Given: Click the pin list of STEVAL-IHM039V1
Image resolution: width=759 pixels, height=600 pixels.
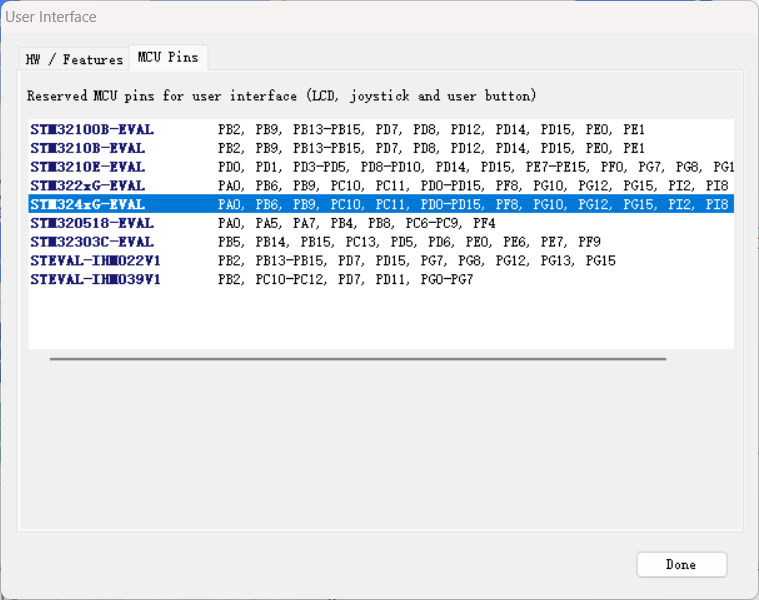Looking at the screenshot, I should click(345, 279).
